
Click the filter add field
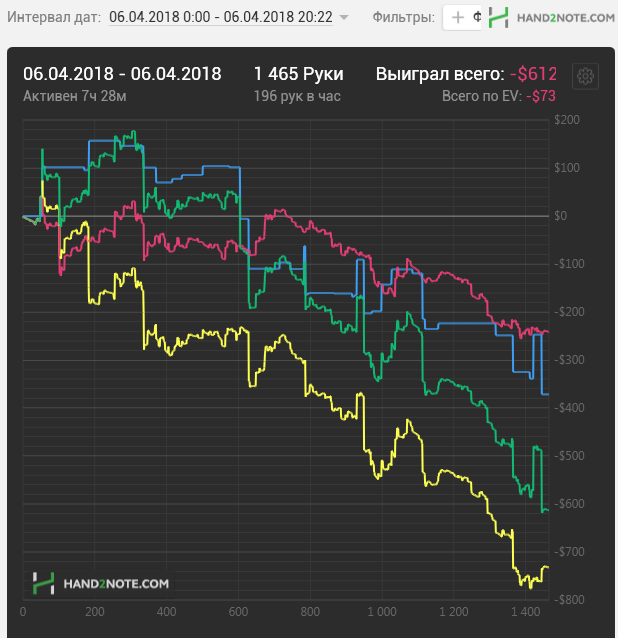[462, 17]
